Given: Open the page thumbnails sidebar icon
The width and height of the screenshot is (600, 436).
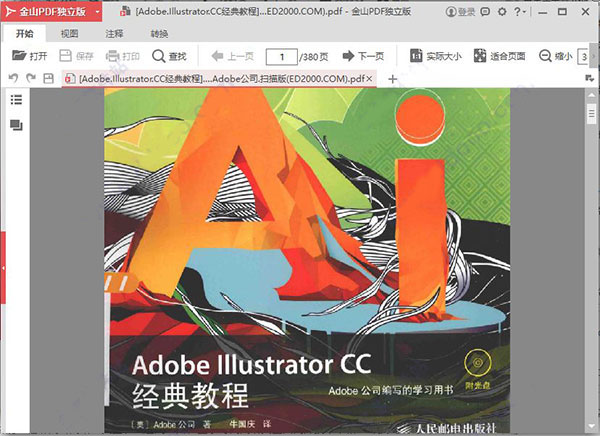Looking at the screenshot, I should [x=16, y=125].
